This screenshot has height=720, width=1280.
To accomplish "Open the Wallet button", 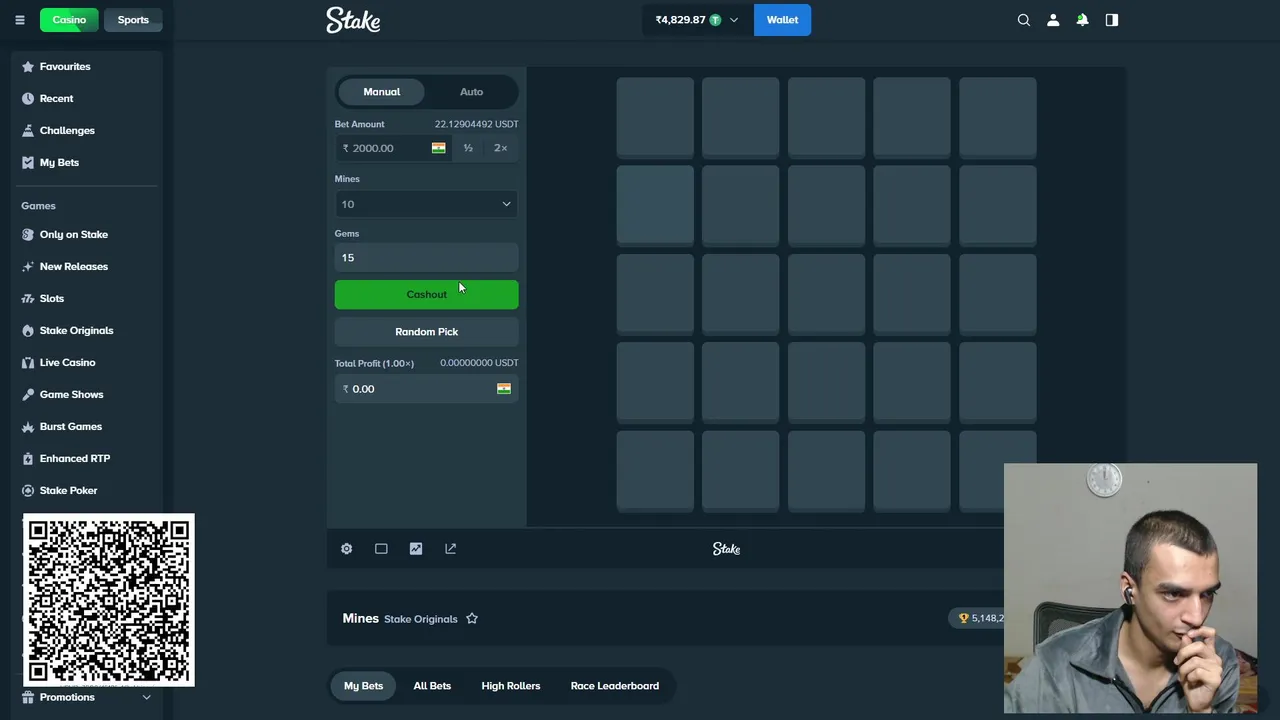I will (x=782, y=20).
